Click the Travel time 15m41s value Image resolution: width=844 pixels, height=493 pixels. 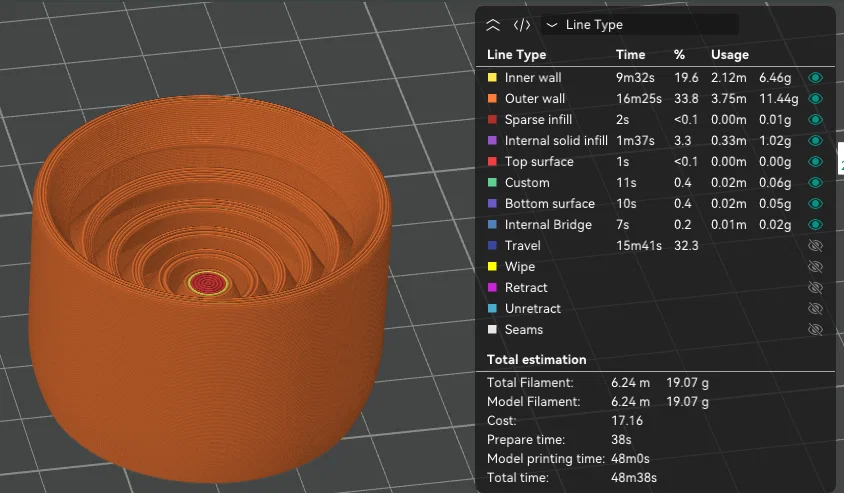[638, 245]
